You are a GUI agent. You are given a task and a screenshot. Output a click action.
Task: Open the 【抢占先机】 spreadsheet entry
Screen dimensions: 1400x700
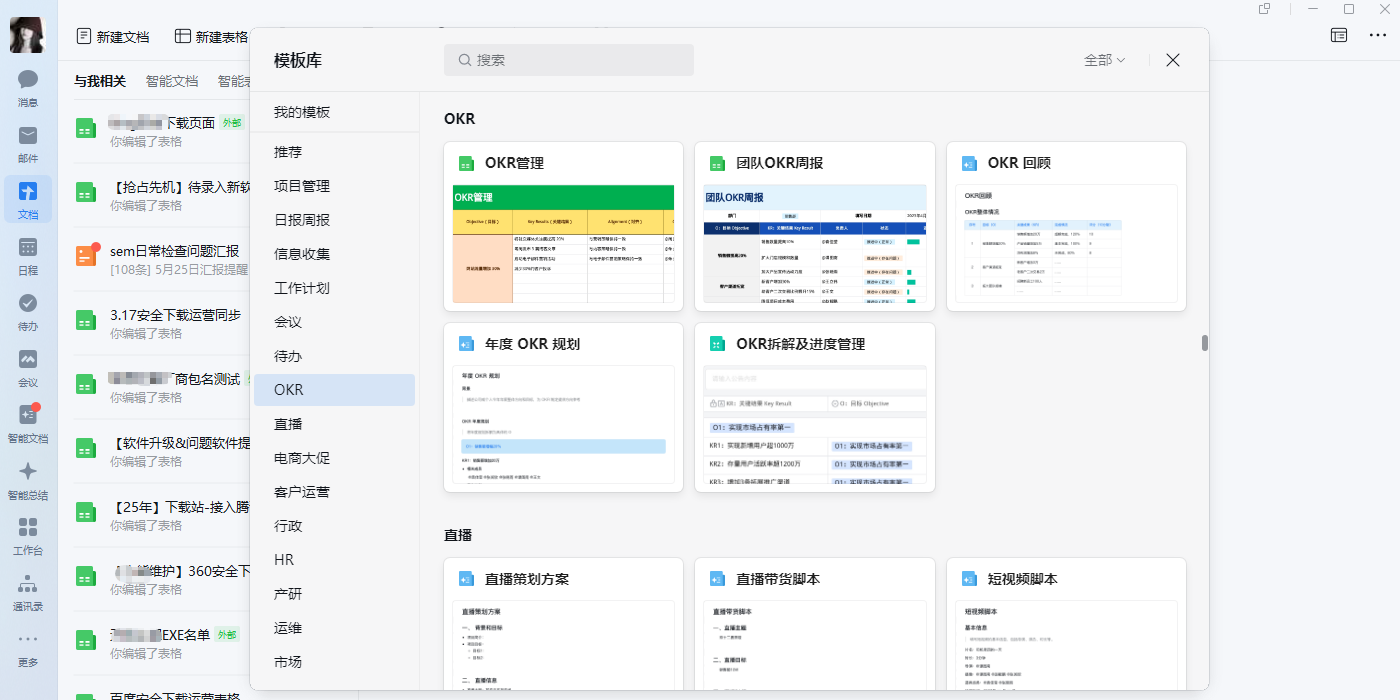[160, 195]
